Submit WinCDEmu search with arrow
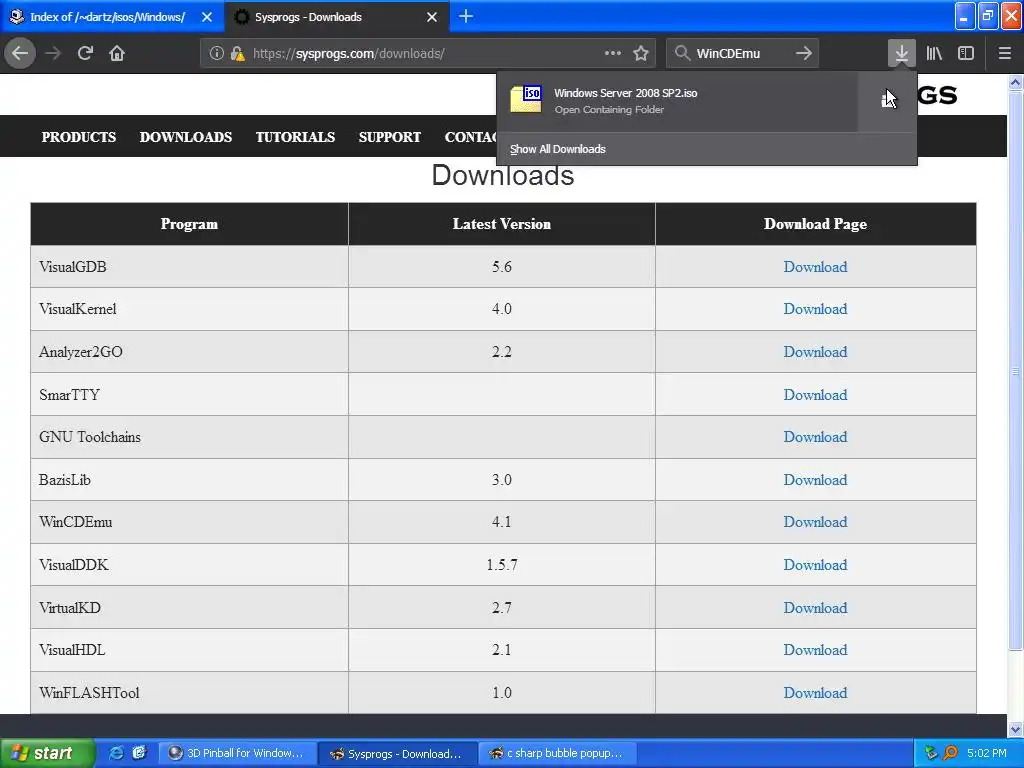1024x768 pixels. point(804,53)
